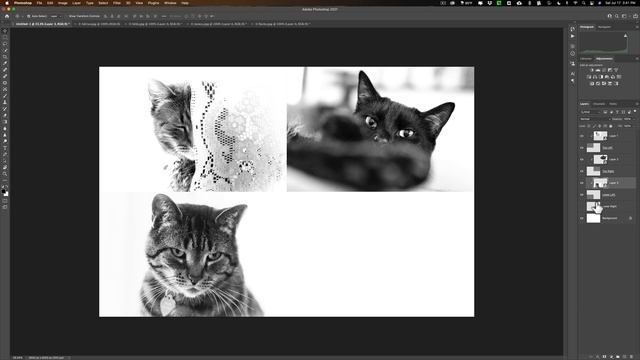Image resolution: width=640 pixels, height=360 pixels.
Task: Toggle Quick Mask mode icon
Action: [x=5, y=201]
